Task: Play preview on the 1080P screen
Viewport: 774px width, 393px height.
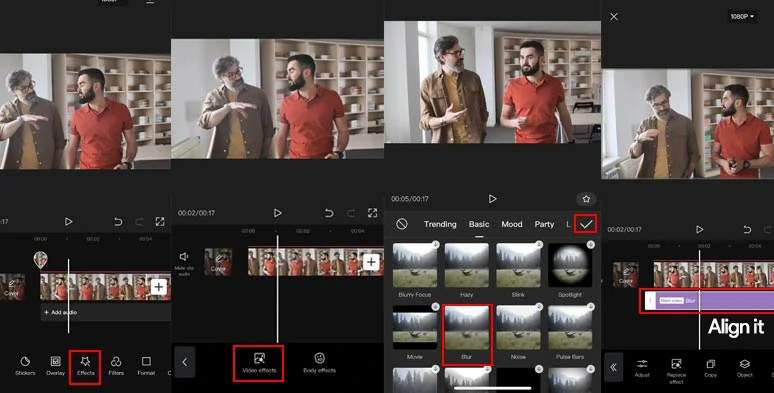Action: 699,230
